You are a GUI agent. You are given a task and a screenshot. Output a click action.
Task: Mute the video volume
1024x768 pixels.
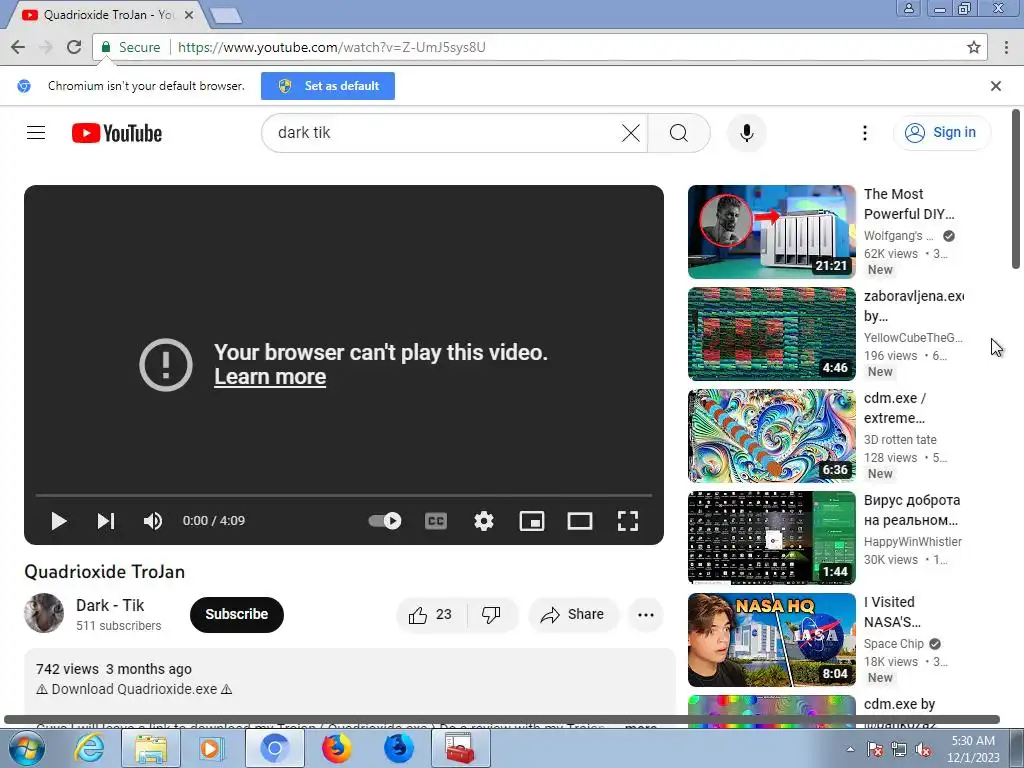(153, 521)
